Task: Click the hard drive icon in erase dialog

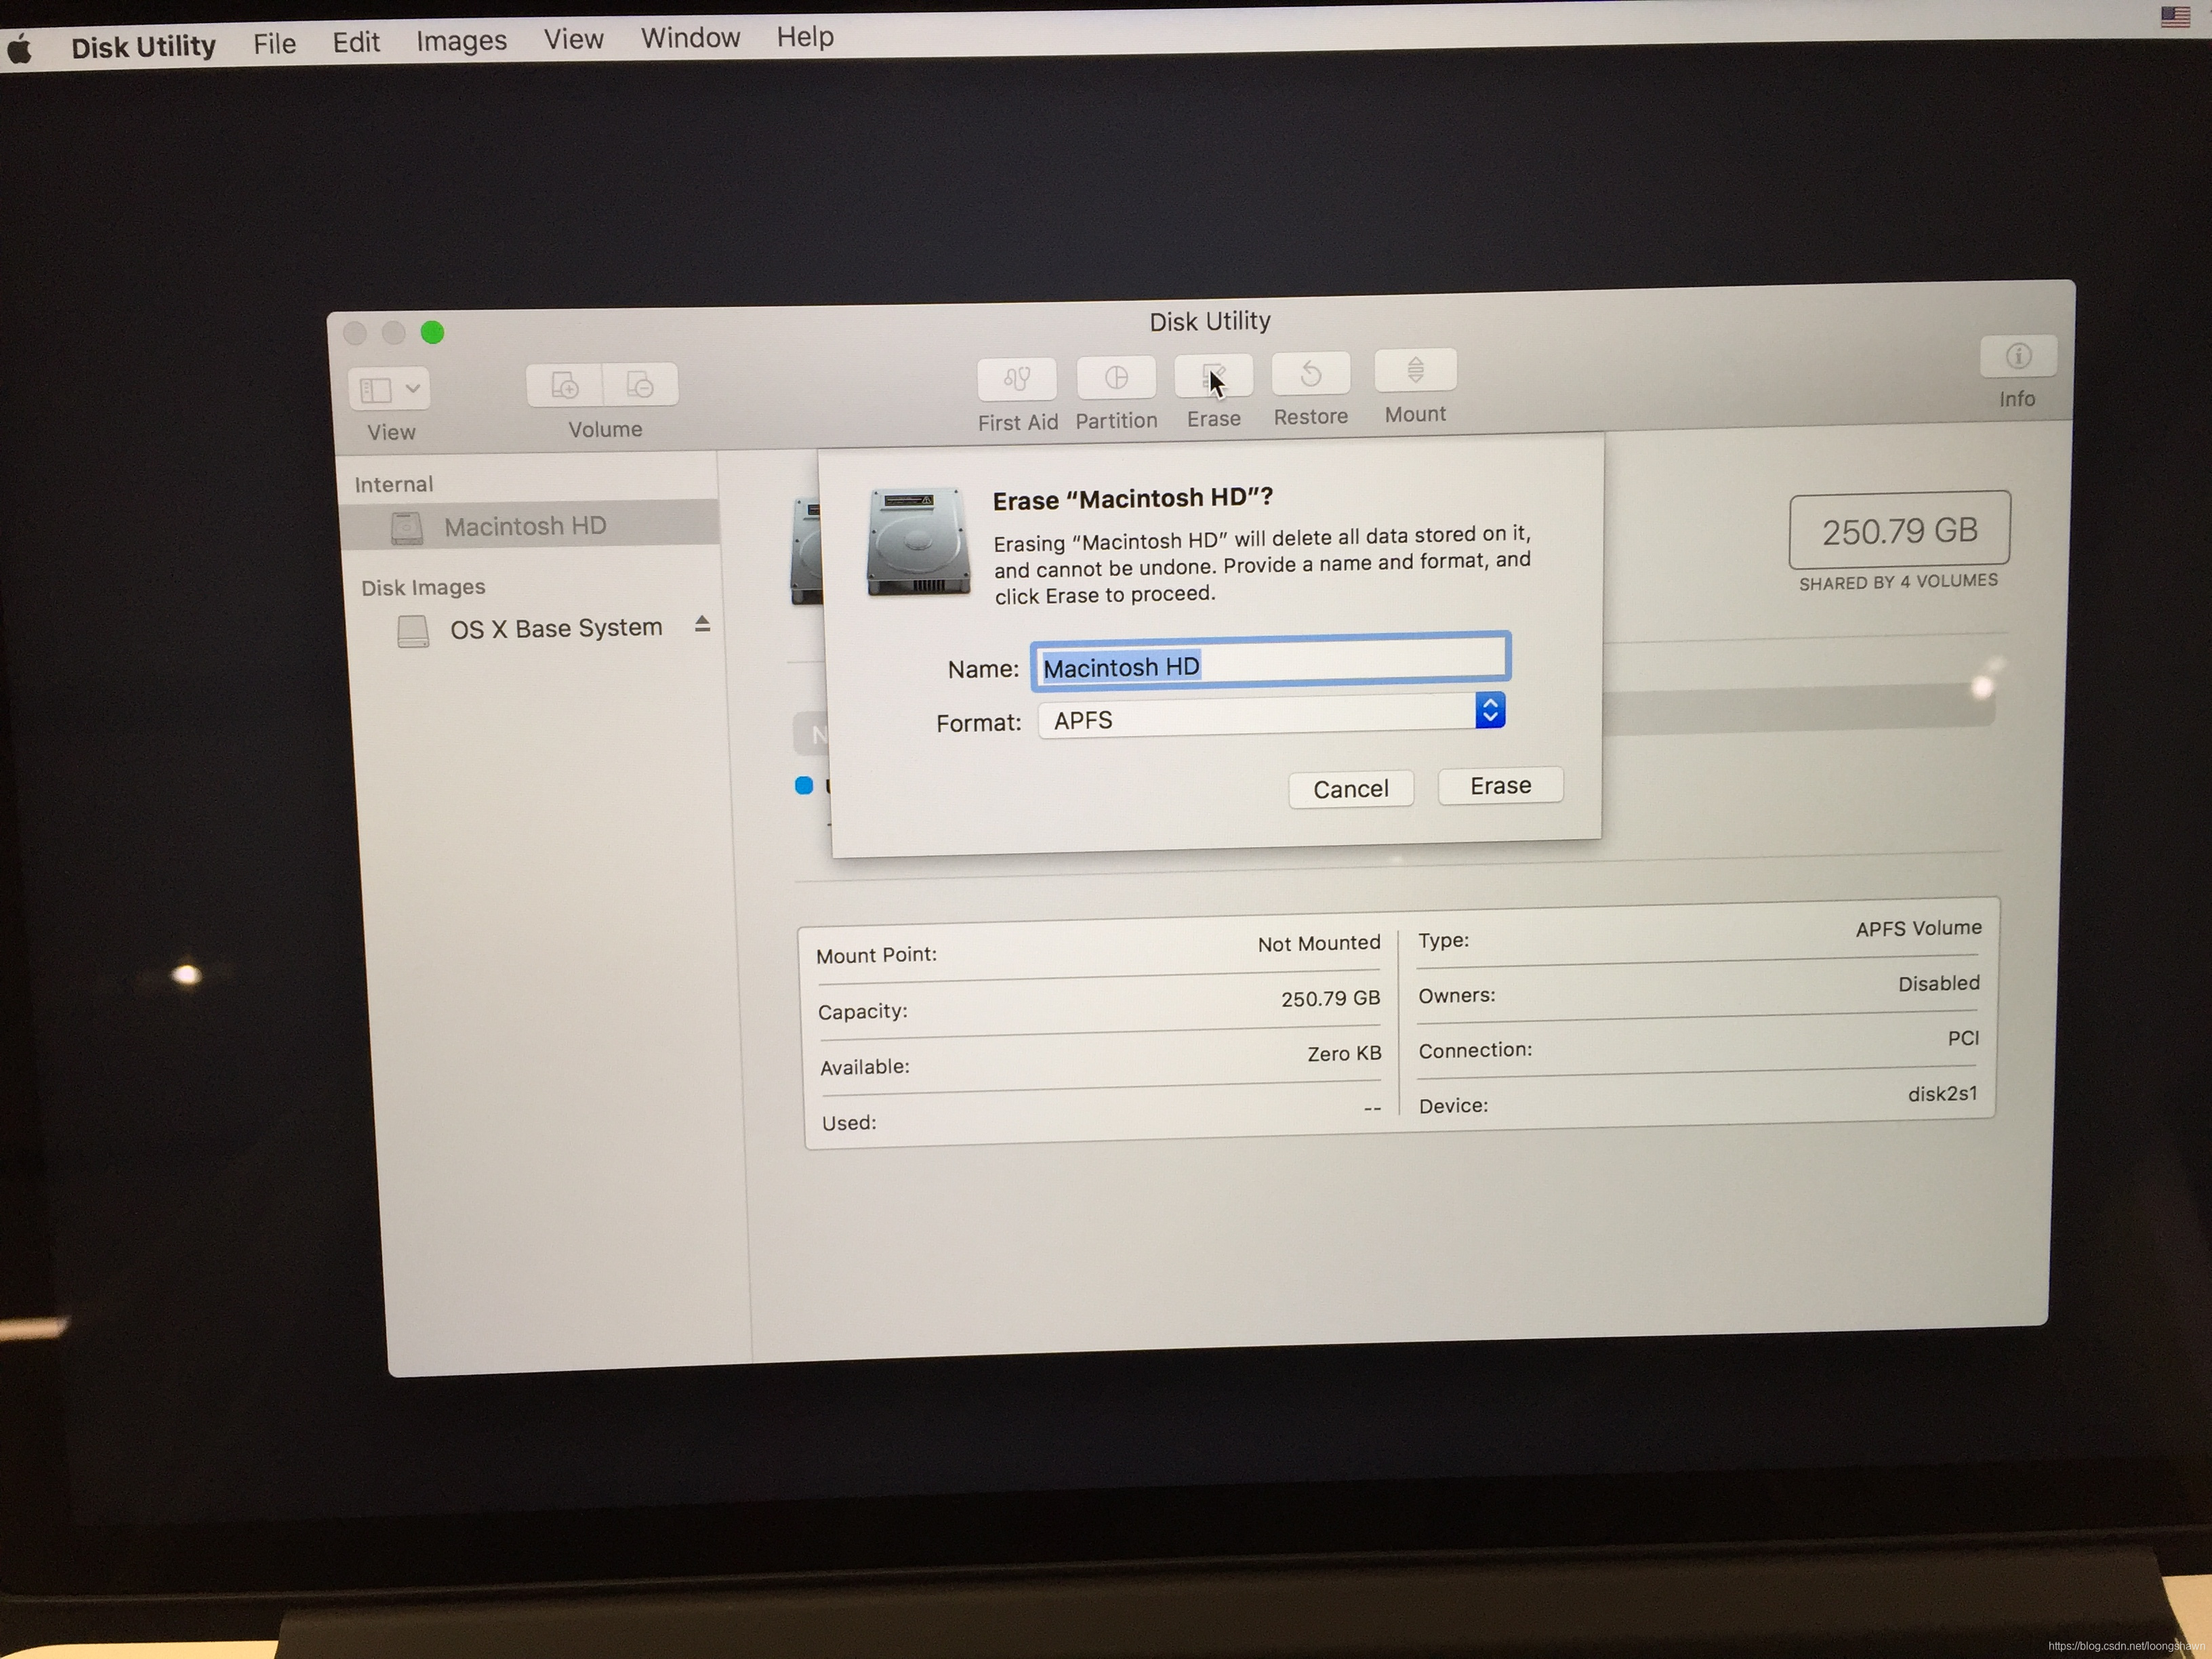Action: 918,543
